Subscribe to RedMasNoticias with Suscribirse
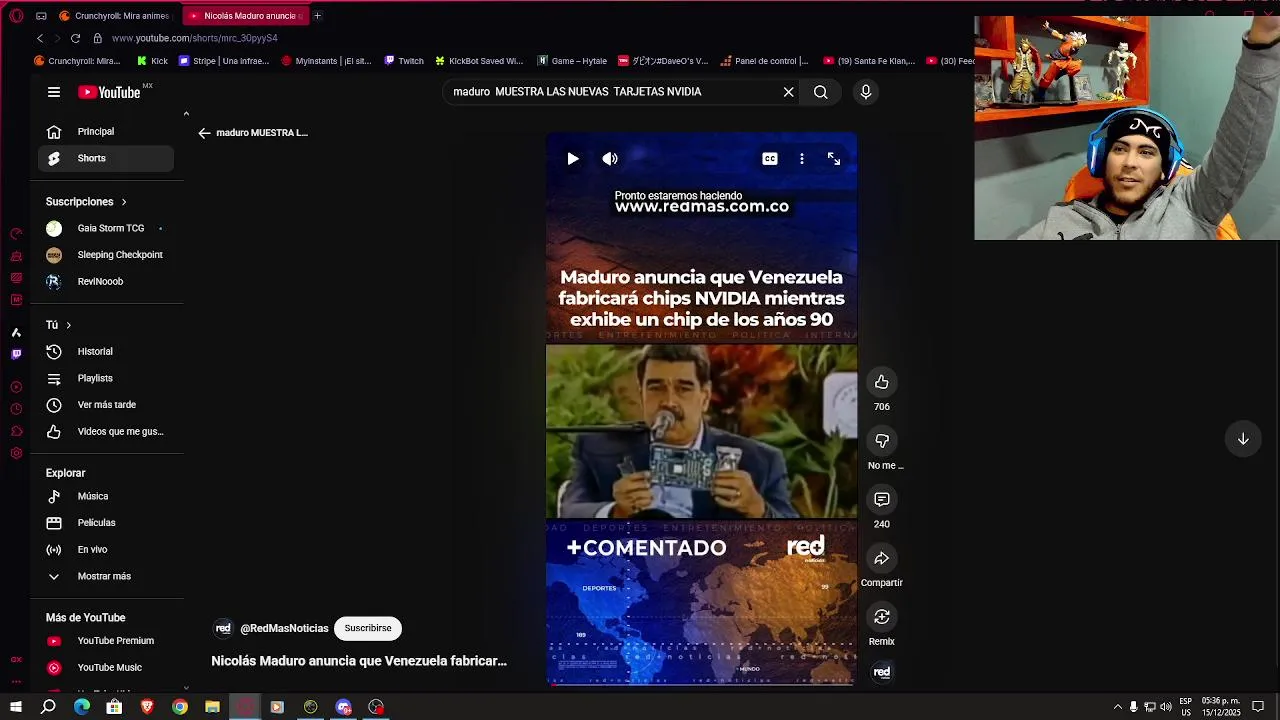The width and height of the screenshot is (1280, 720). point(368,628)
